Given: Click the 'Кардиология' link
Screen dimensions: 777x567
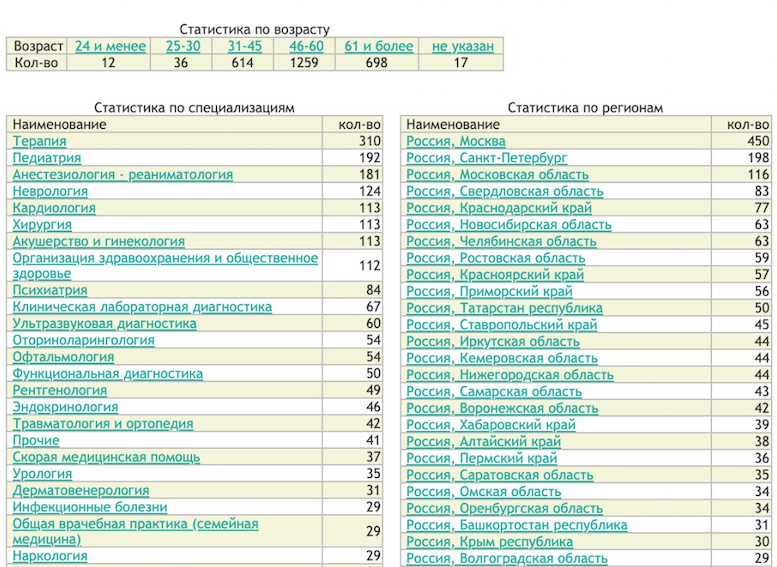Looking at the screenshot, I should [x=54, y=208].
